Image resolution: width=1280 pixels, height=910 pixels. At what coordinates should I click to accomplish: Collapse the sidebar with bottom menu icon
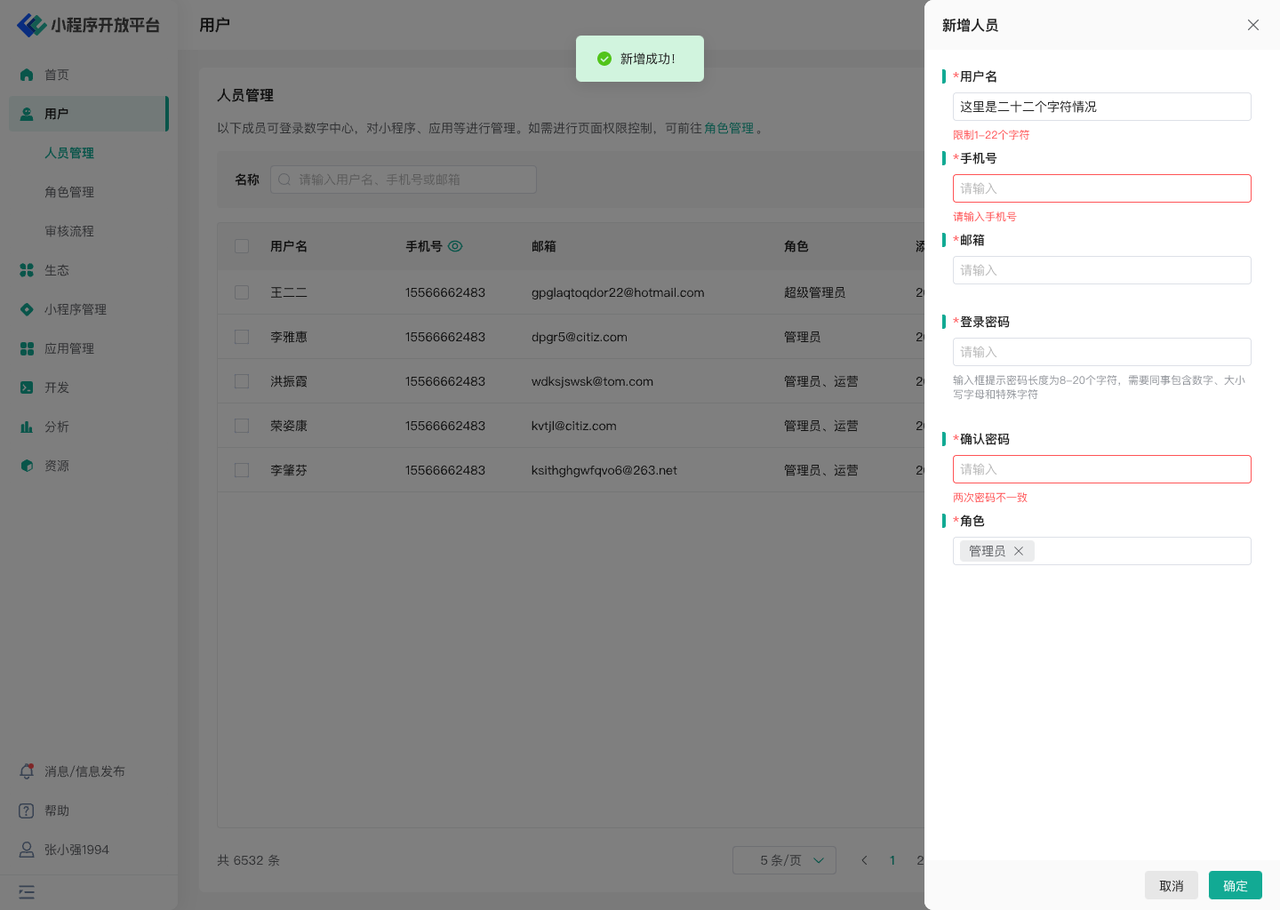click(x=27, y=891)
